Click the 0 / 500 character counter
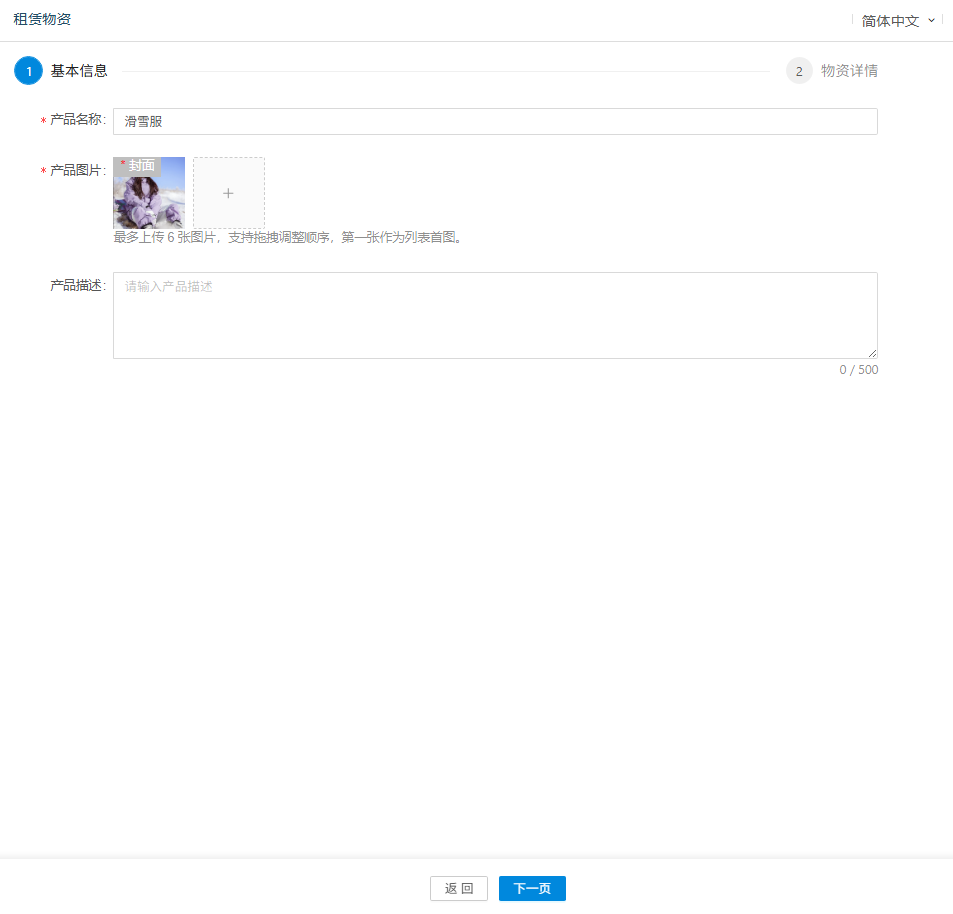The height and width of the screenshot is (914, 953). [858, 369]
